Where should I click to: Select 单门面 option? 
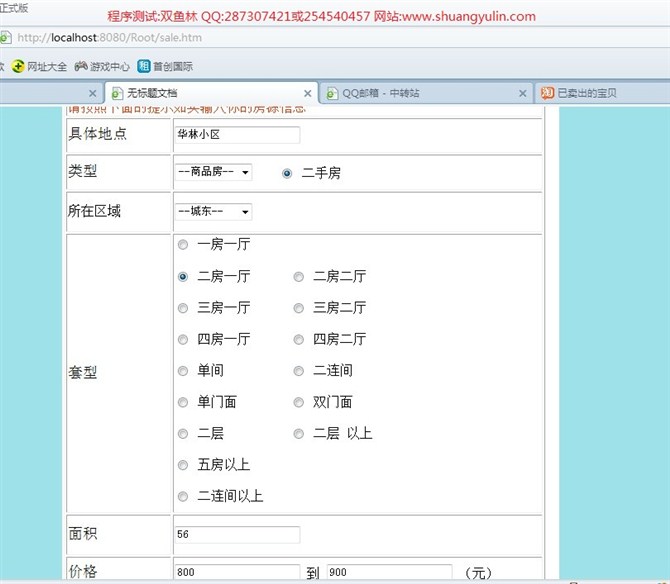[183, 402]
